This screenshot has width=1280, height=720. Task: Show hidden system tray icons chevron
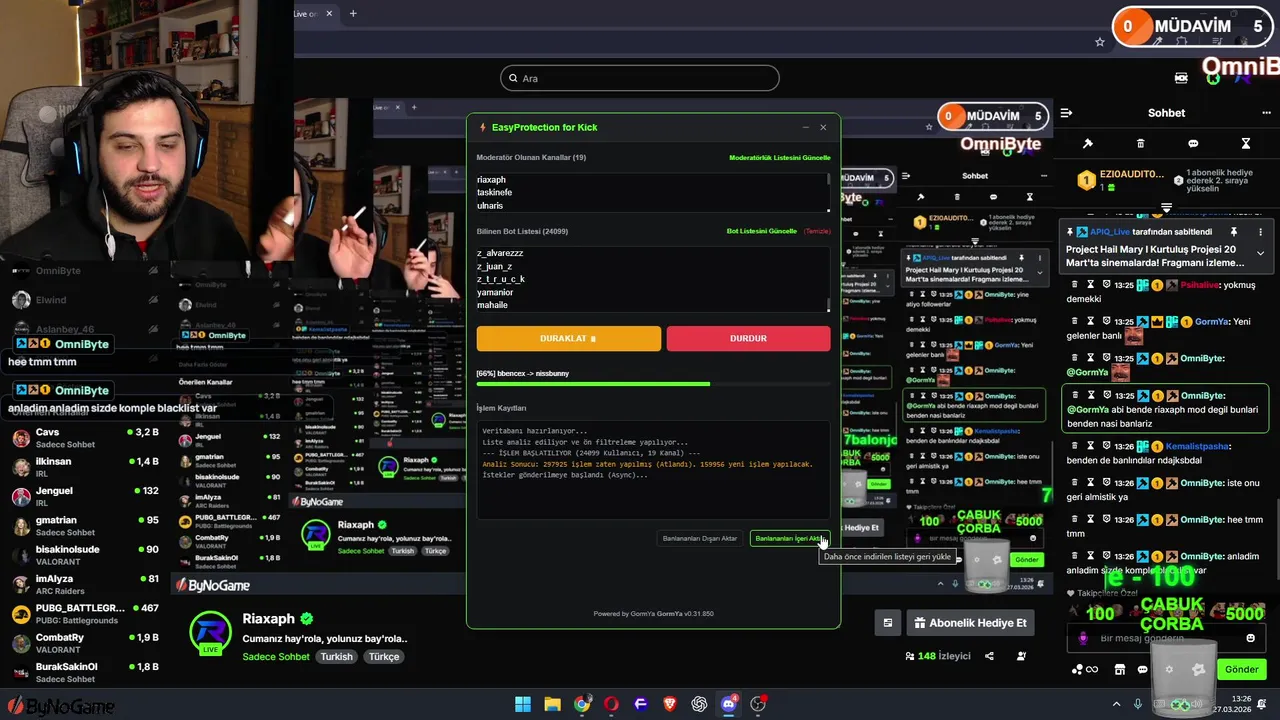[x=1117, y=704]
